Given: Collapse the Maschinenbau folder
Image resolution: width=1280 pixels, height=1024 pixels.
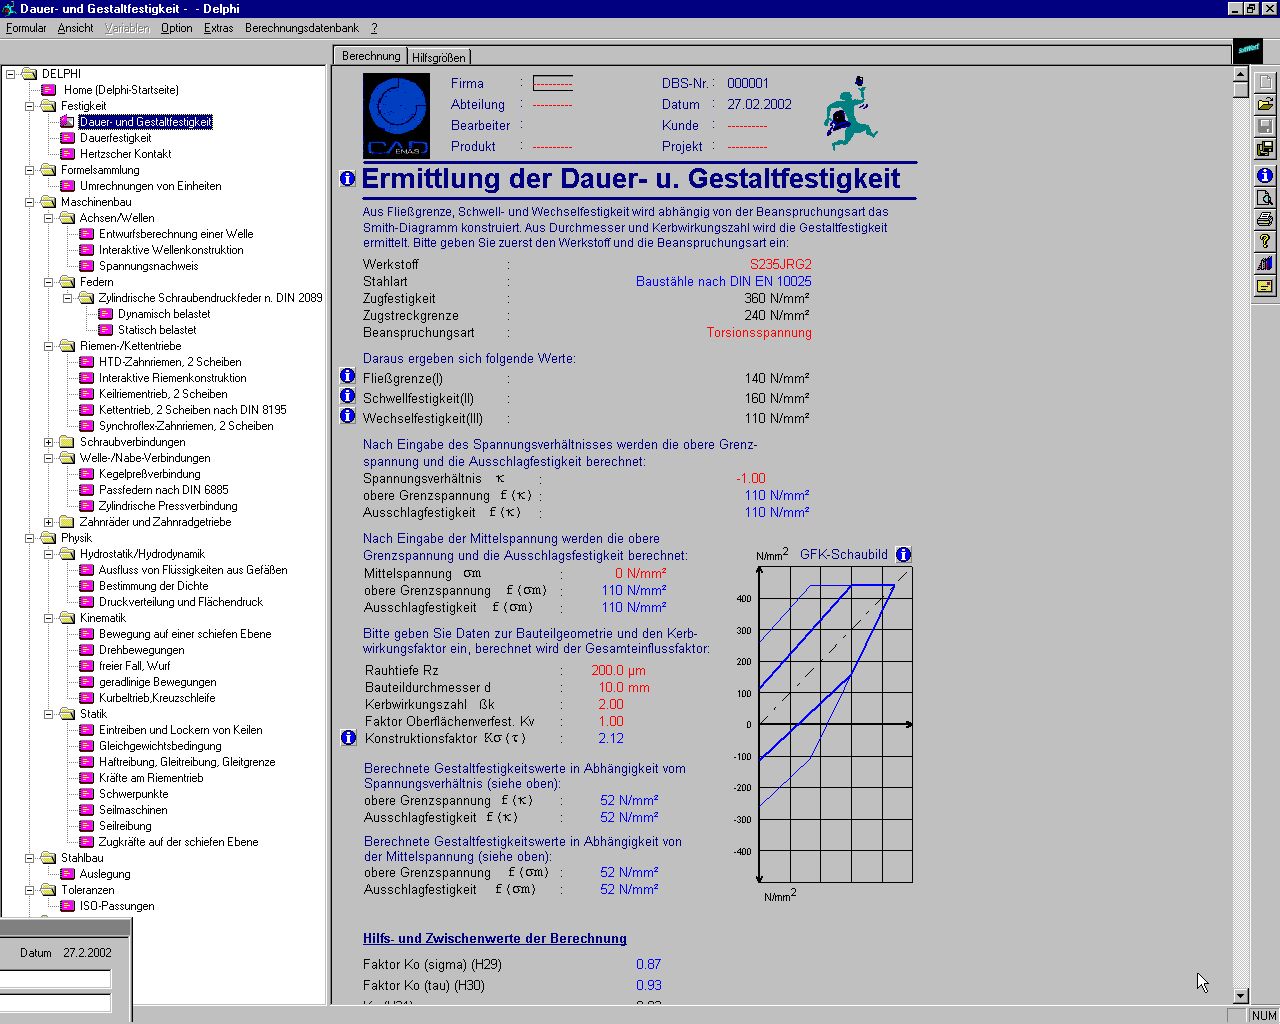Looking at the screenshot, I should coord(29,202).
